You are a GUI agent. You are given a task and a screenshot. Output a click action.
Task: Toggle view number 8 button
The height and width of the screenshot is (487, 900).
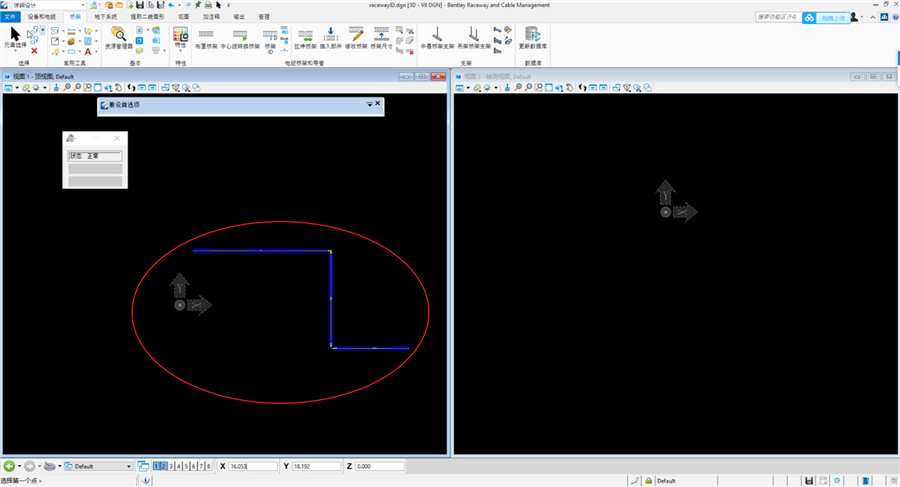click(x=208, y=466)
